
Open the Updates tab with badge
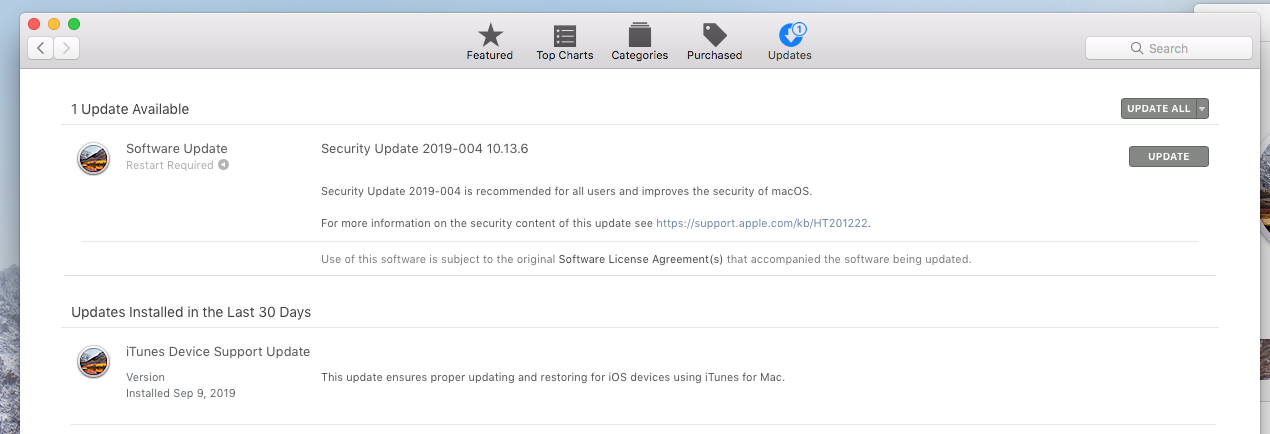[x=789, y=42]
